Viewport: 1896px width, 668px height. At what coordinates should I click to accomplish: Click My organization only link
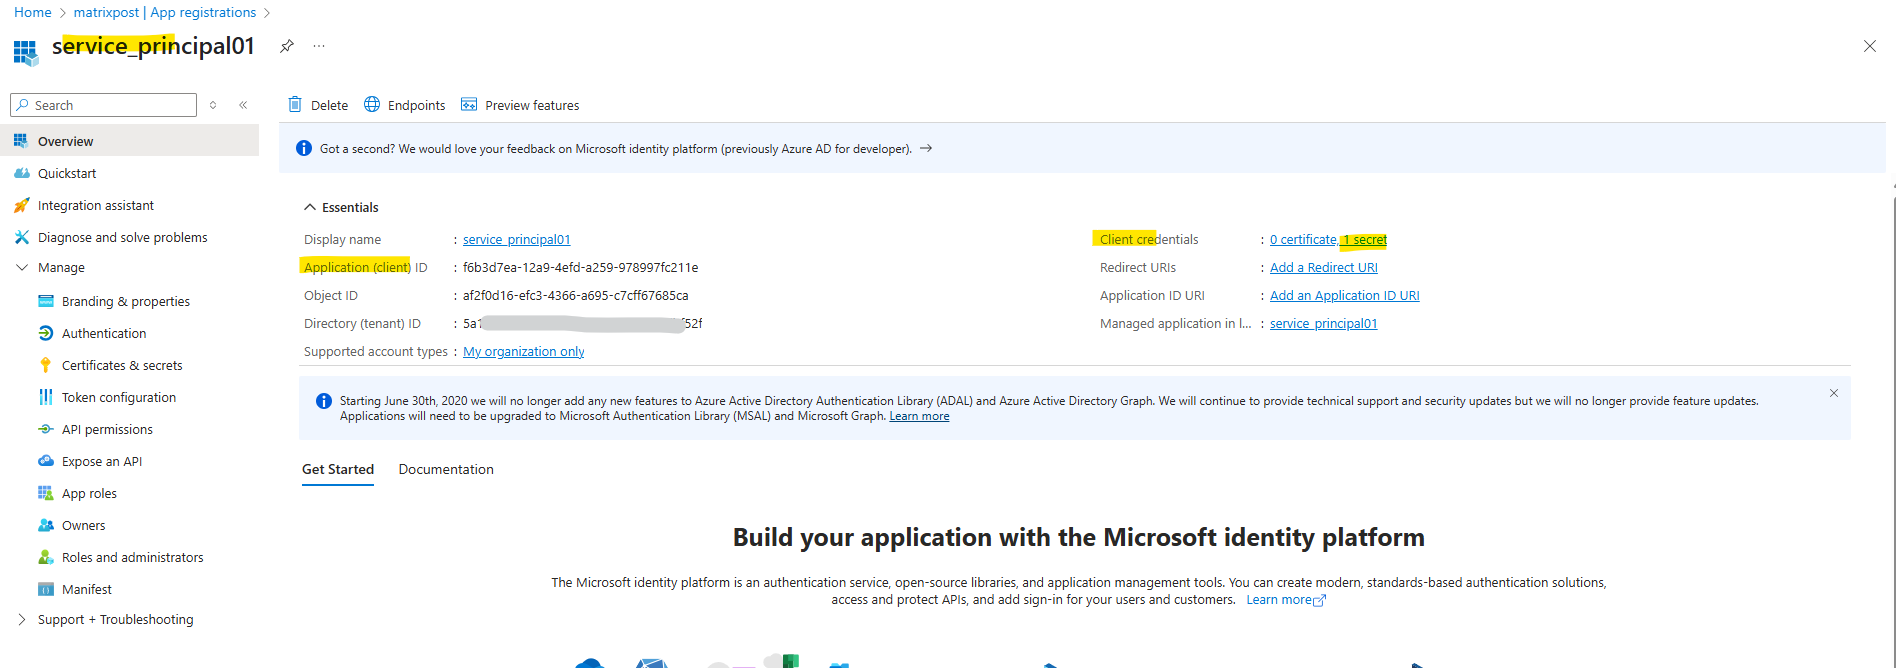tap(524, 351)
